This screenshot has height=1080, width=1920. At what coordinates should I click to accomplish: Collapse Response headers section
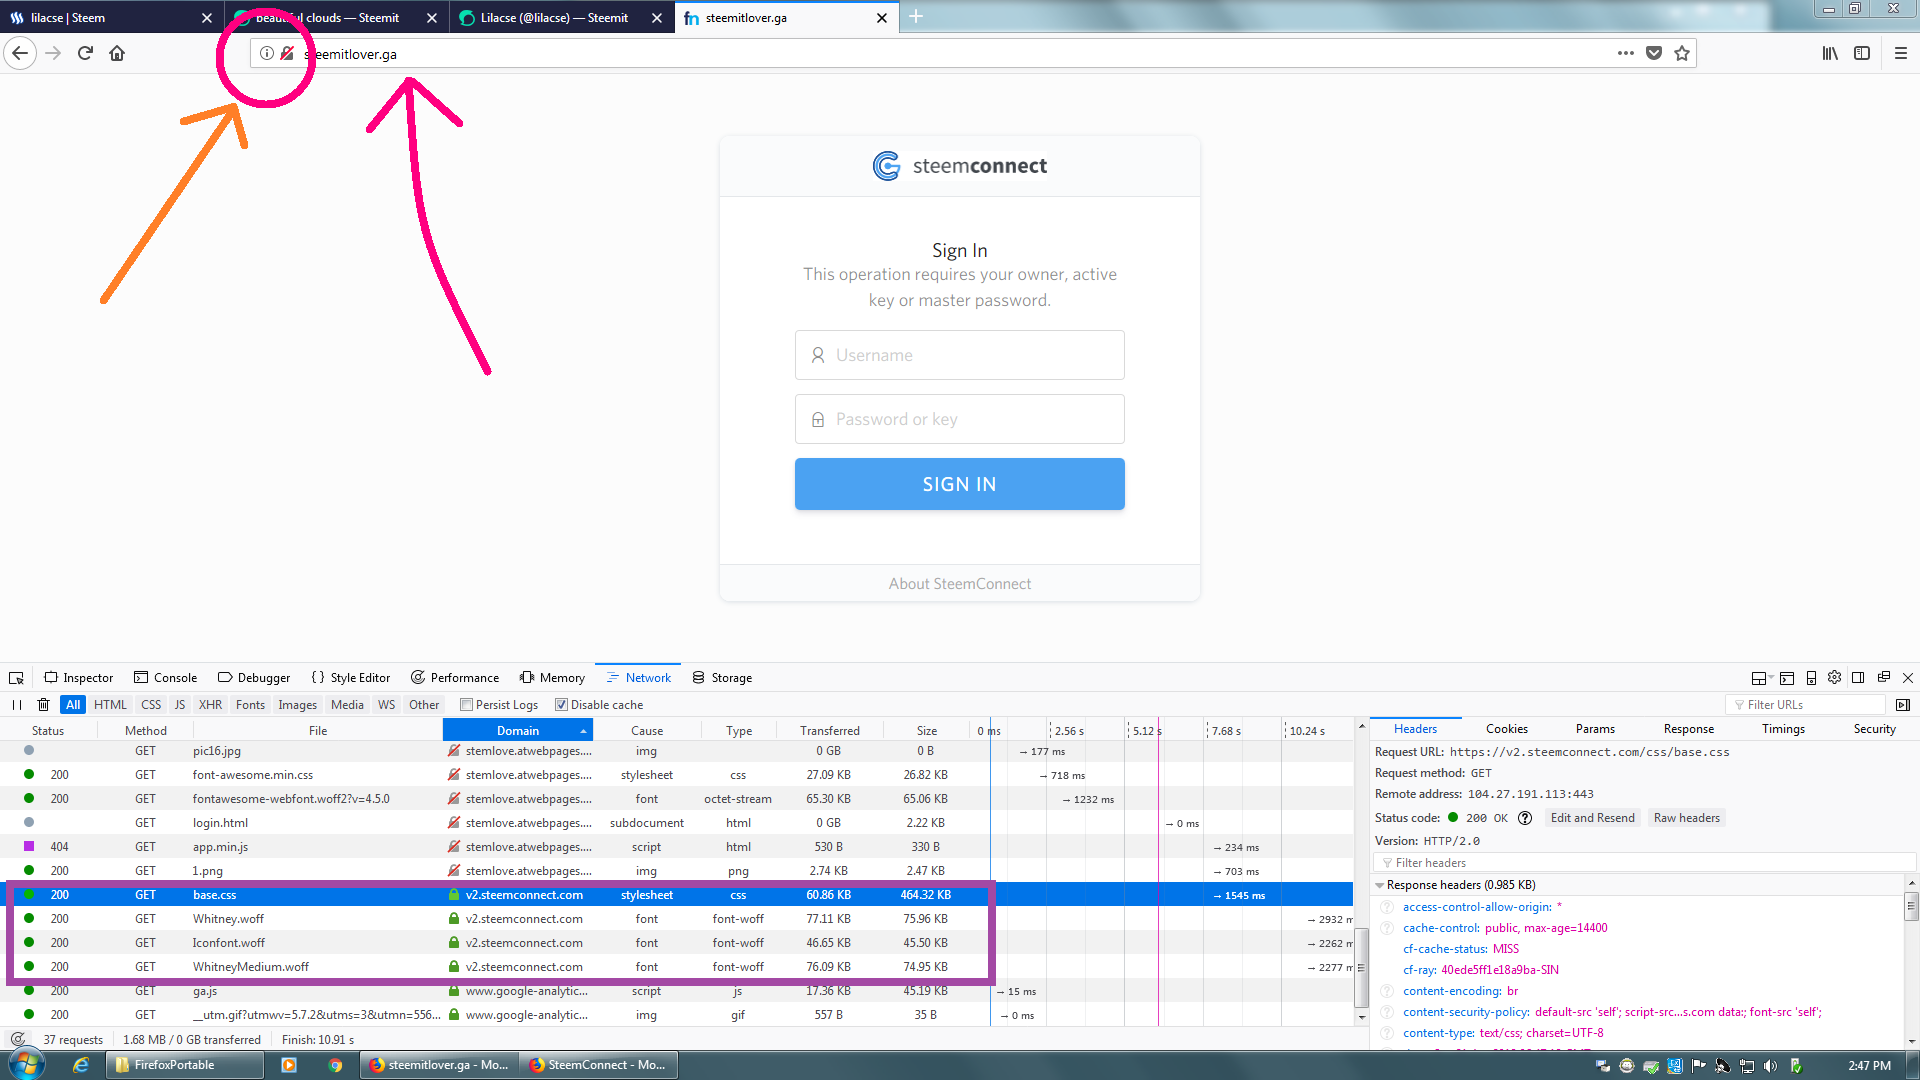[1380, 885]
